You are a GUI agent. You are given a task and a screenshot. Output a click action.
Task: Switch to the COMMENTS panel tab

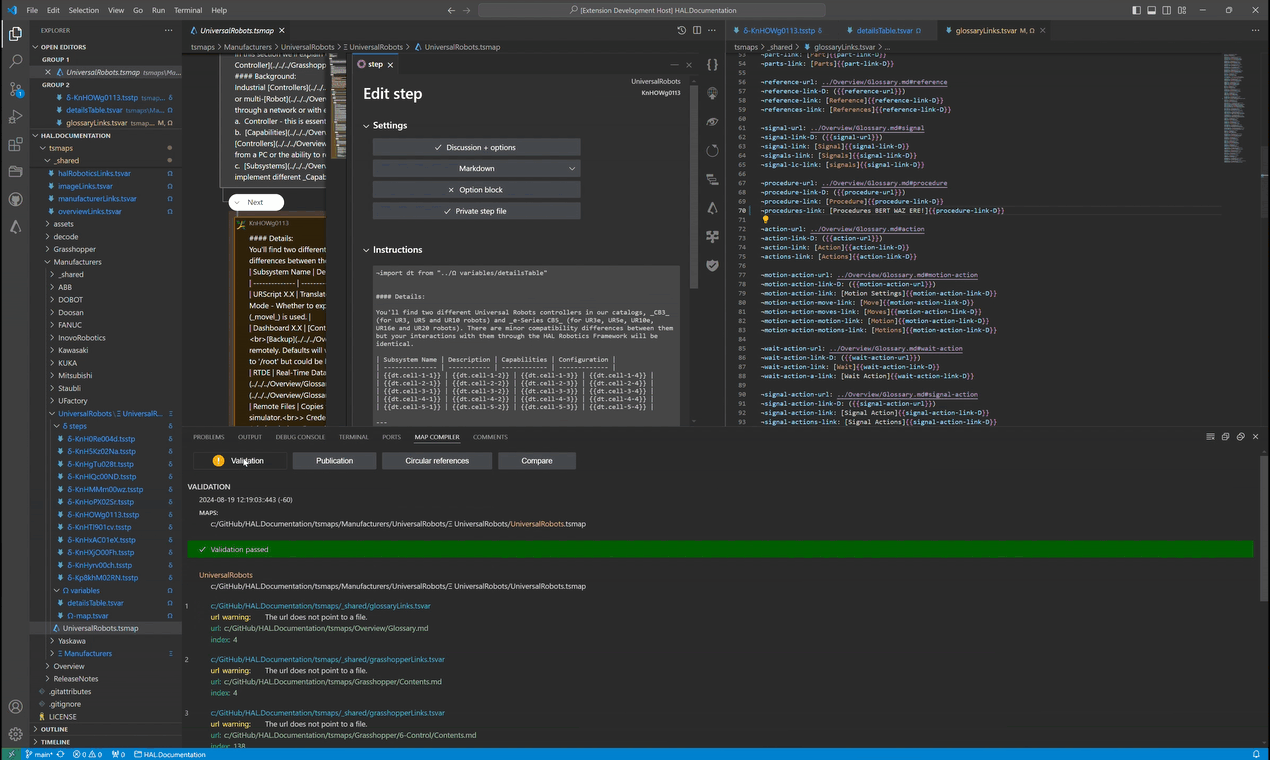[x=490, y=437]
